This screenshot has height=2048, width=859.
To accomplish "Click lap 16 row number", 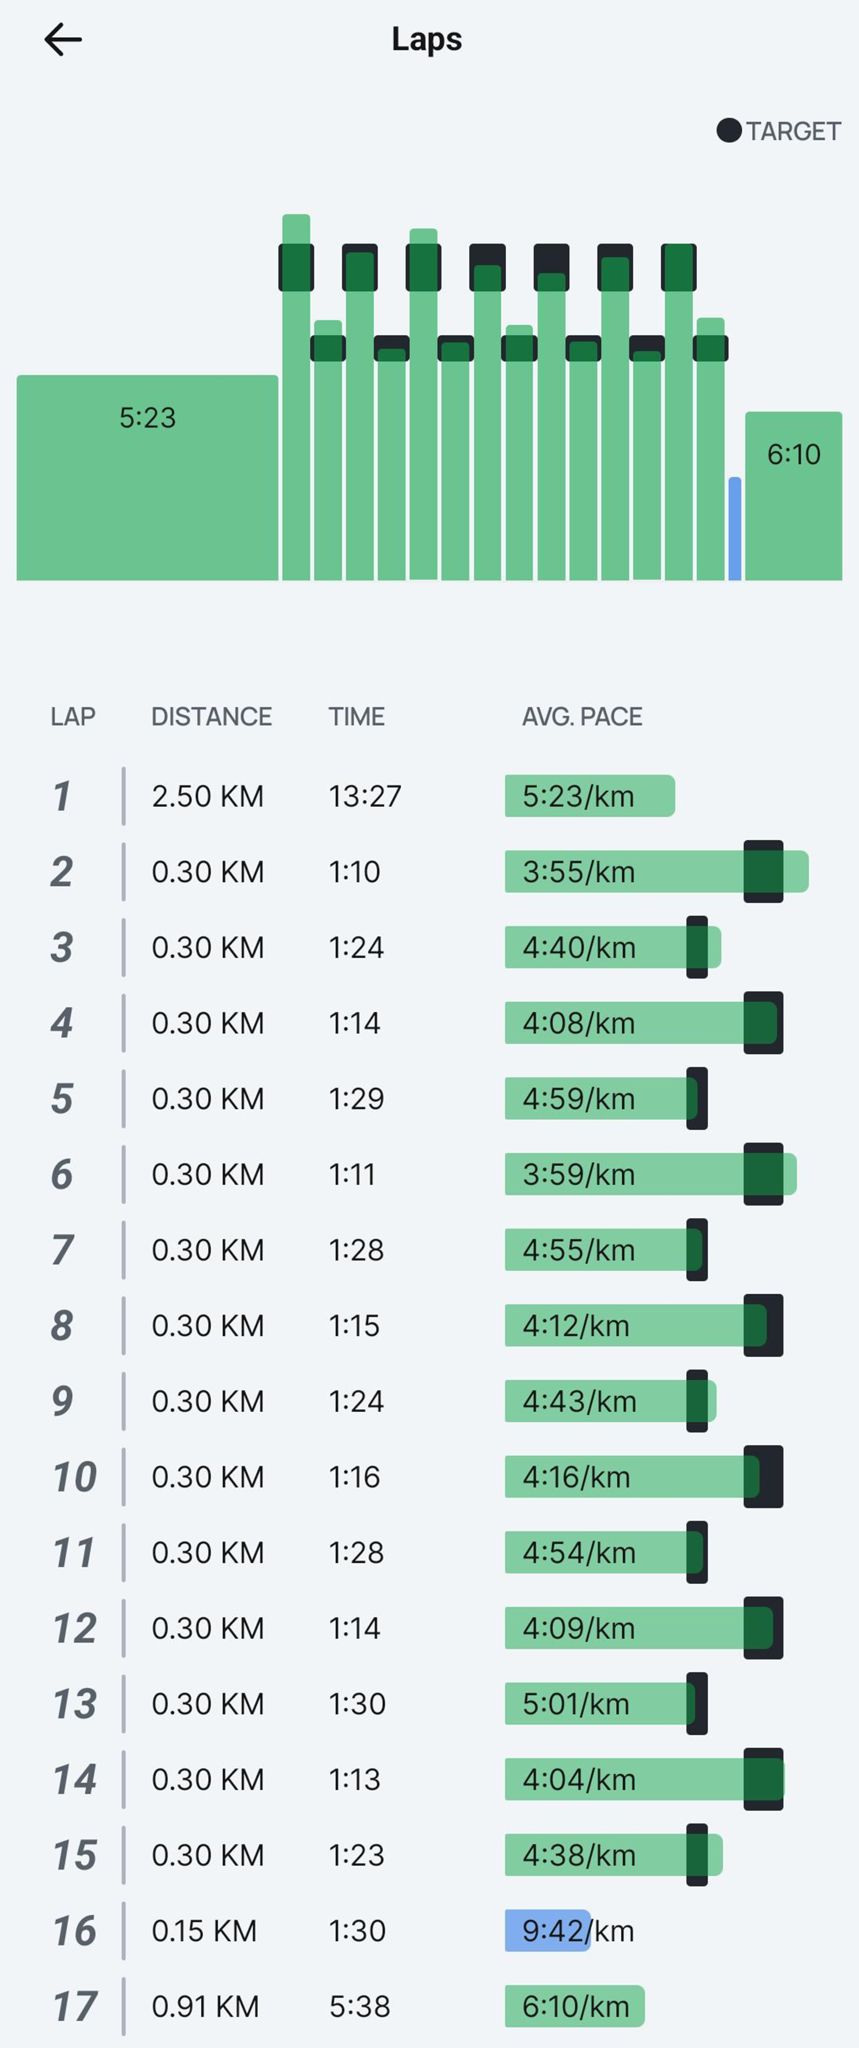I will 74,1930.
